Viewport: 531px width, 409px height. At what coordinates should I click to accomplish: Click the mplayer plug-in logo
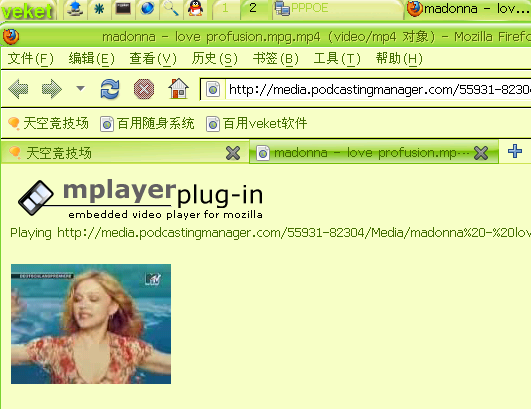click(x=141, y=200)
